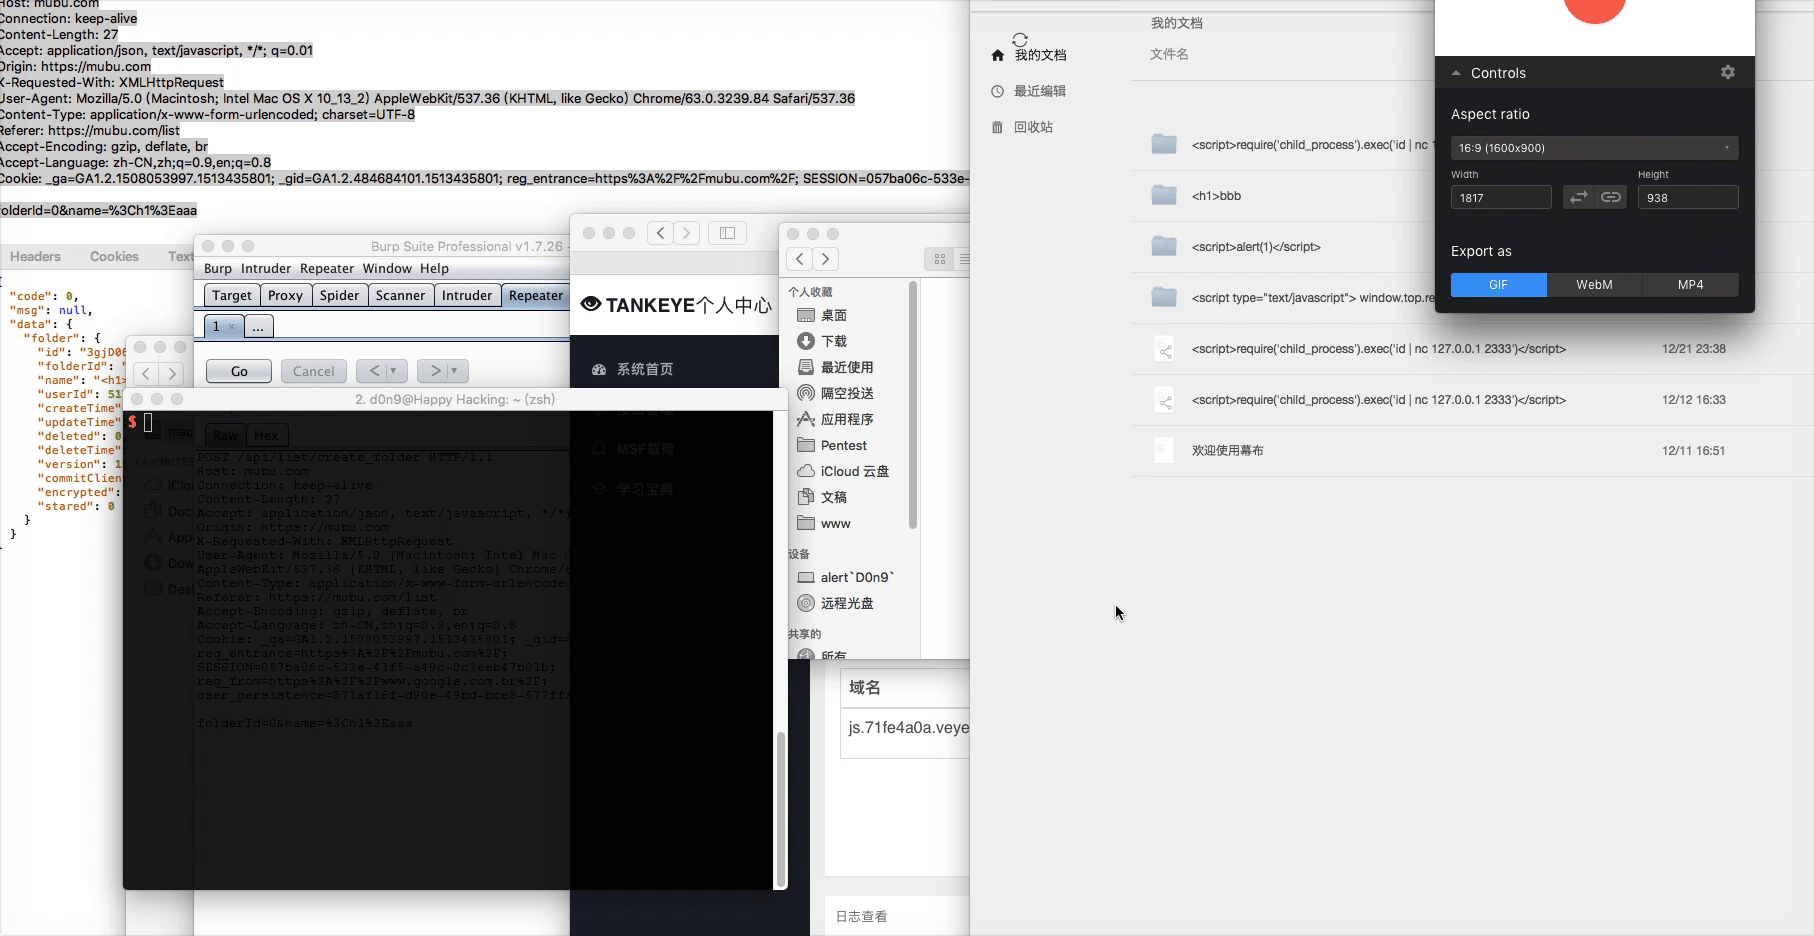Click the sync refresh icon above 我的文档

point(1020,40)
